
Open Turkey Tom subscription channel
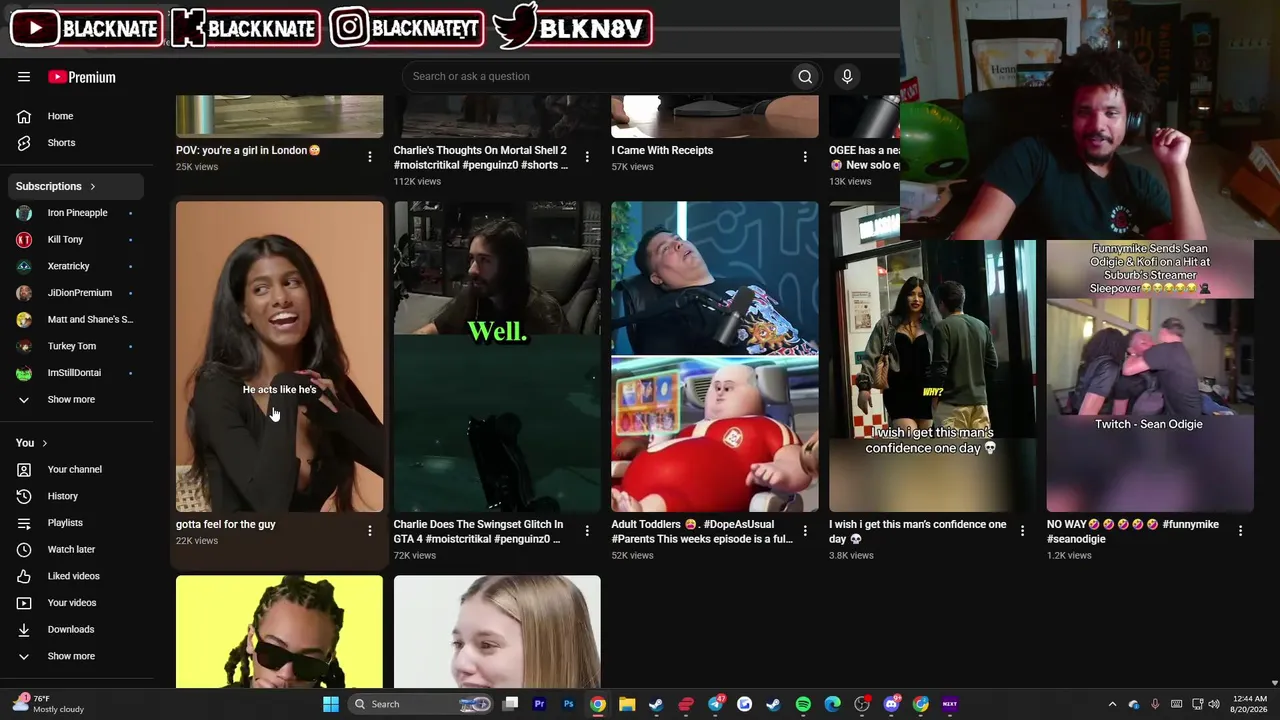click(x=72, y=346)
